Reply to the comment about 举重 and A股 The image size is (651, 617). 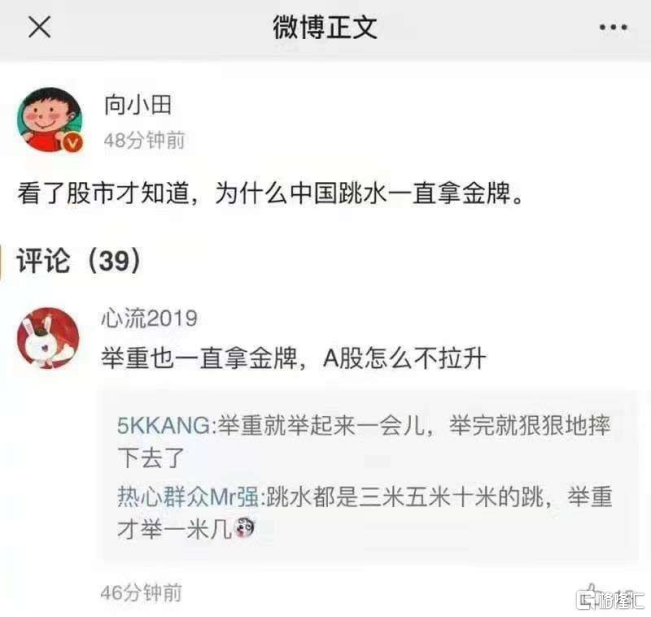[x=294, y=358]
